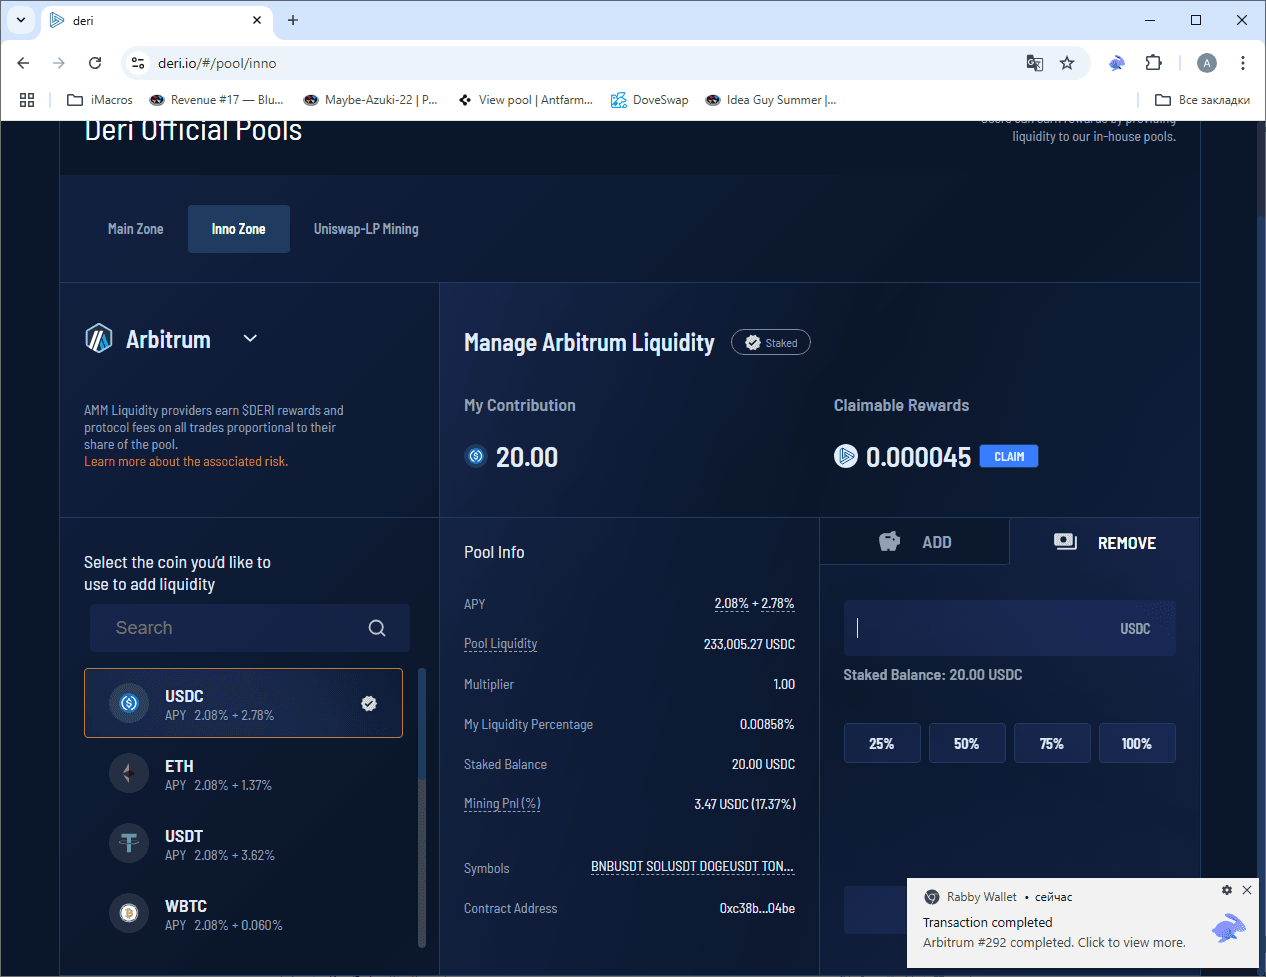
Task: Open the tab search dropdown arrow
Action: [x=20, y=20]
